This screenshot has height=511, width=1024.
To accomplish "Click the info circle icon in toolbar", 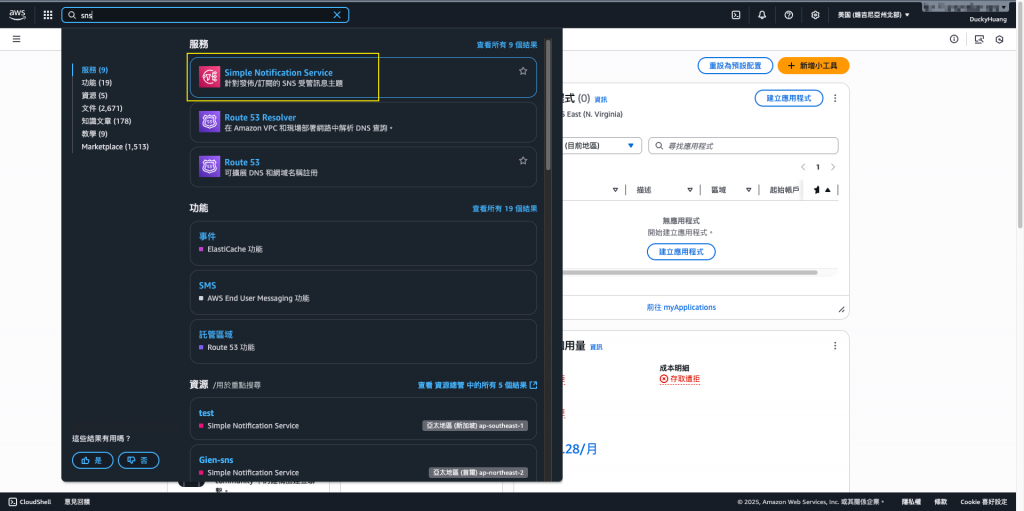I will (954, 39).
